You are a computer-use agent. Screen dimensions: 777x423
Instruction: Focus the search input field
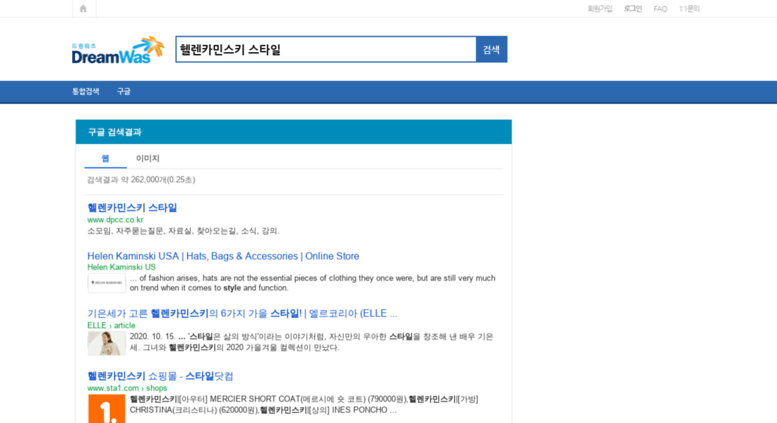tap(326, 50)
